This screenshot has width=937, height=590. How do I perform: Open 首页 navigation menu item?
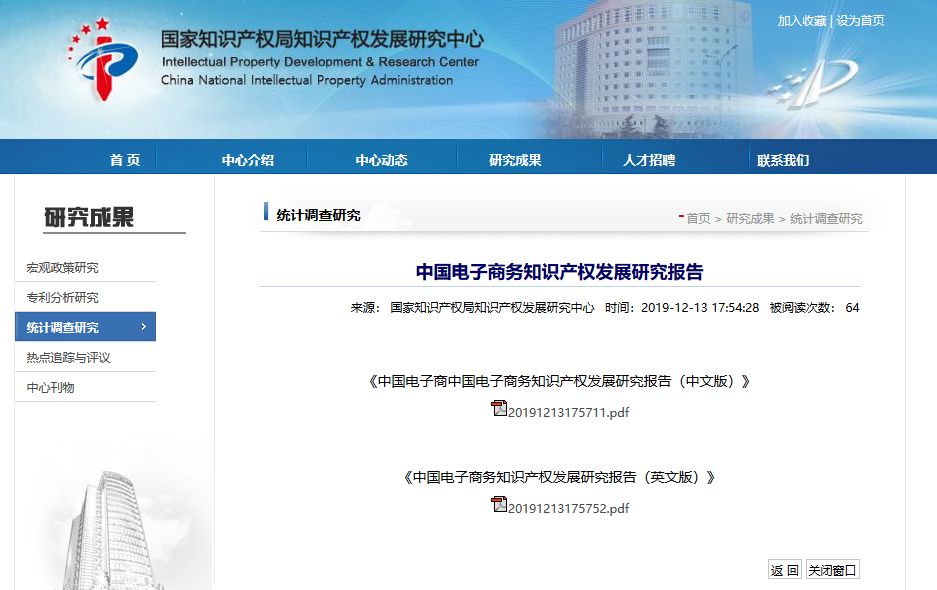point(125,160)
